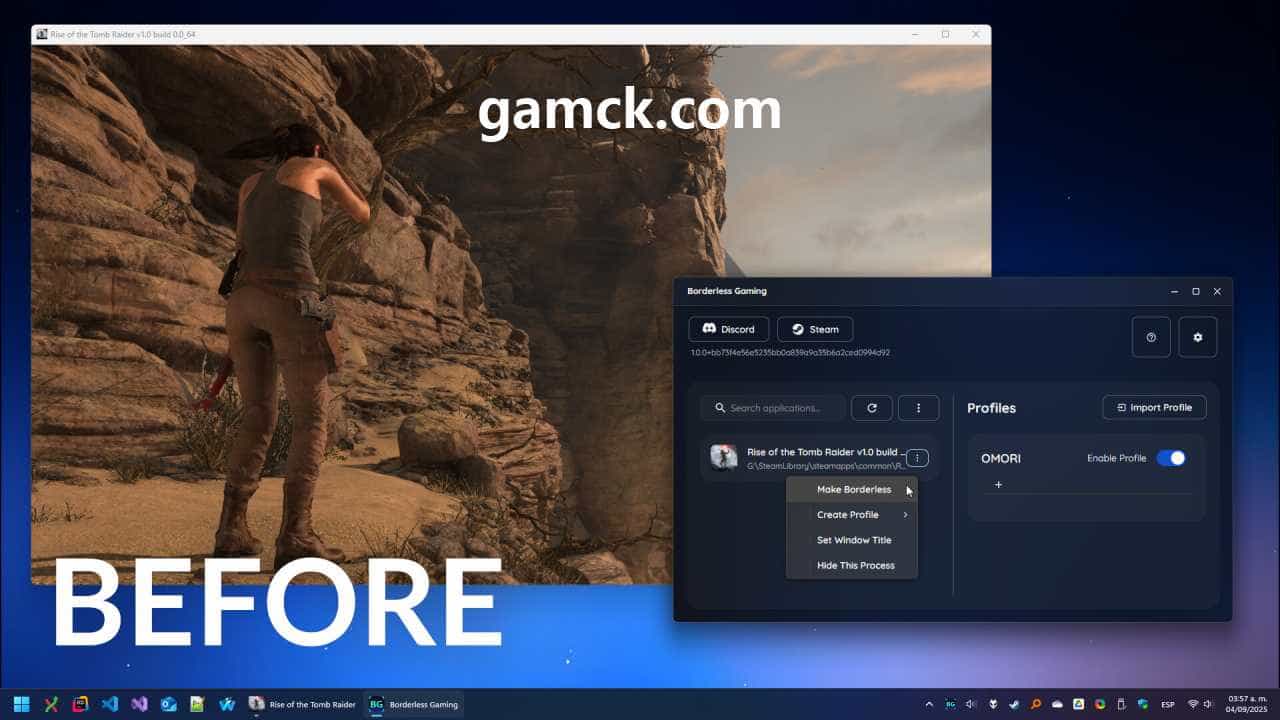Open Outlook from the taskbar
The width and height of the screenshot is (1280, 720).
pos(169,704)
